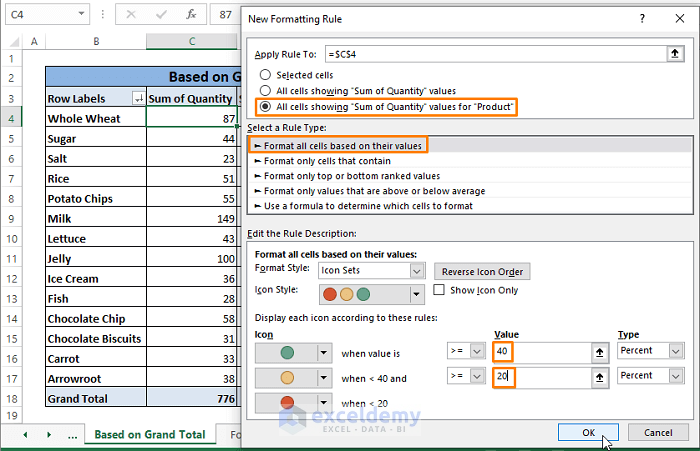Click the Whole Wheat cell
Image resolution: width=700 pixels, height=451 pixels.
click(96, 118)
